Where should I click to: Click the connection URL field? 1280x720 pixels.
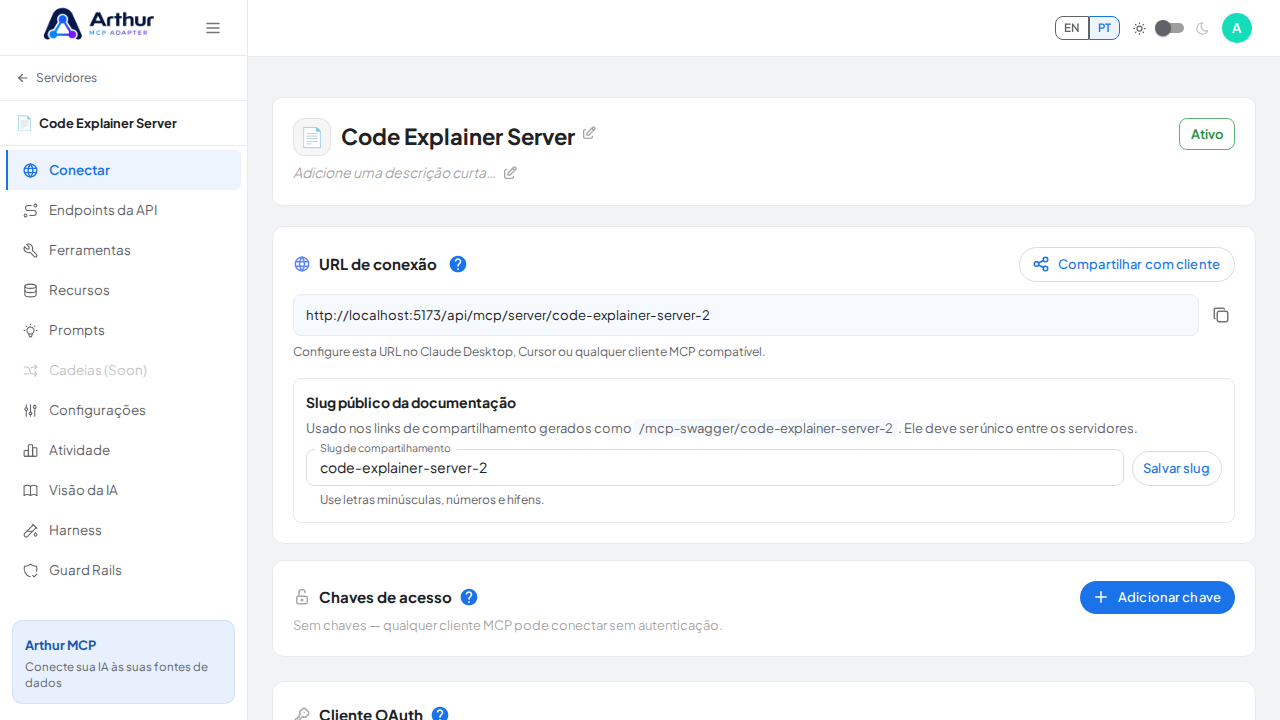point(746,315)
